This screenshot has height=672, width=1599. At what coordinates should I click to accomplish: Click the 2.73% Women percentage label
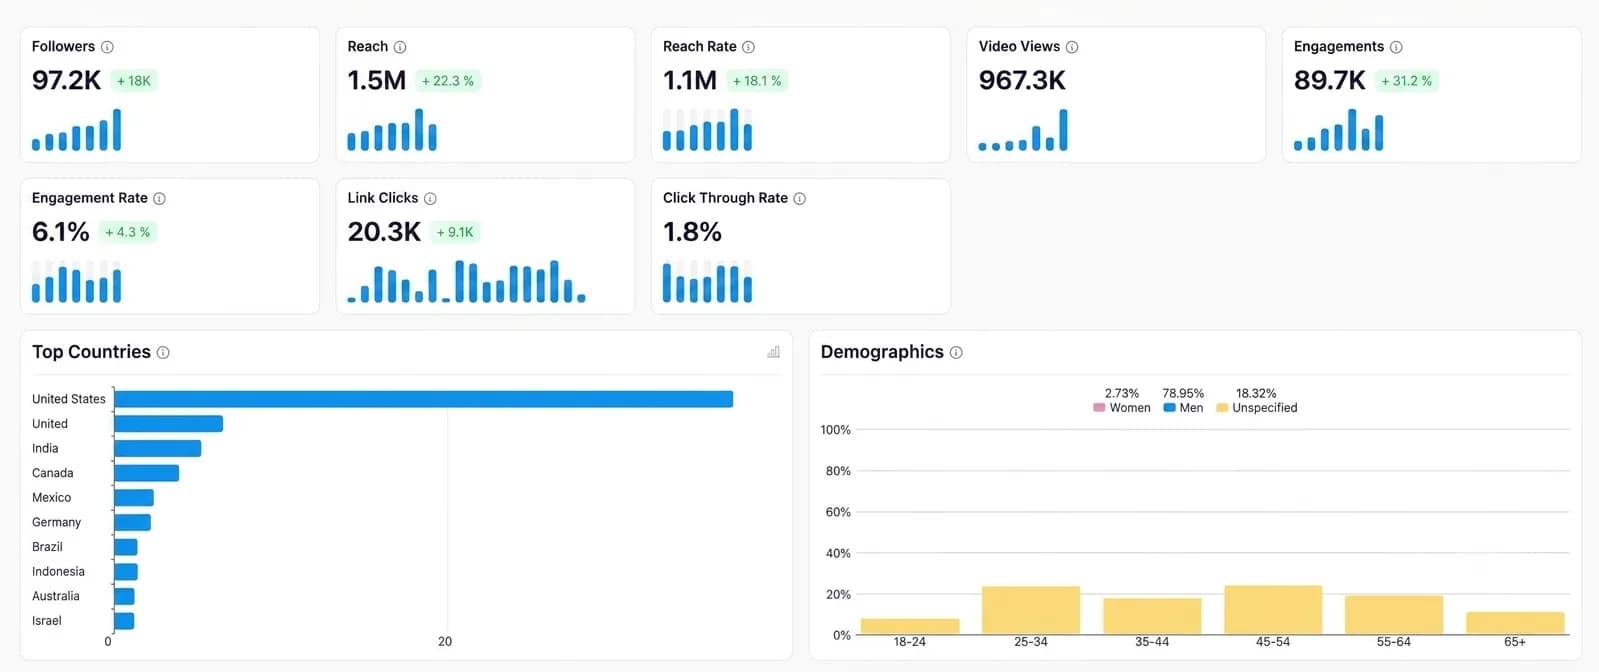tap(1122, 394)
